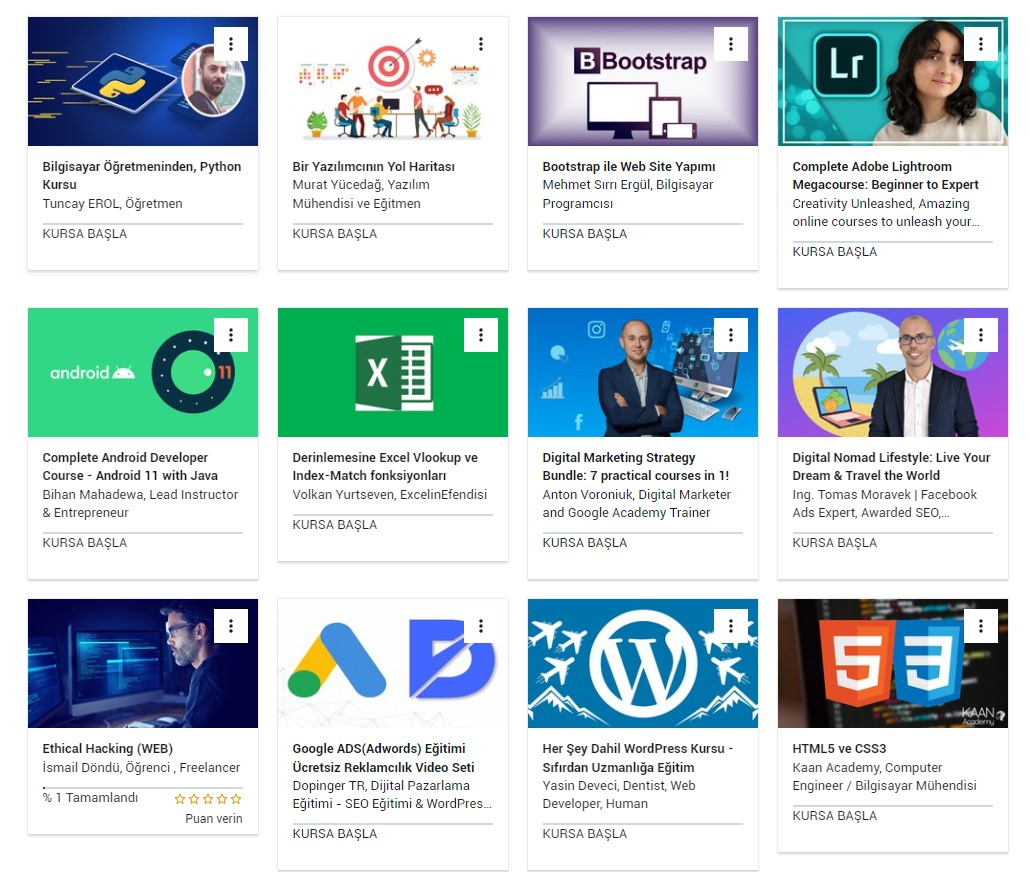Viewport: 1030px width, 872px height.
Task: Open three-dot menu on Adobe Lightroom course
Action: pyautogui.click(x=981, y=44)
